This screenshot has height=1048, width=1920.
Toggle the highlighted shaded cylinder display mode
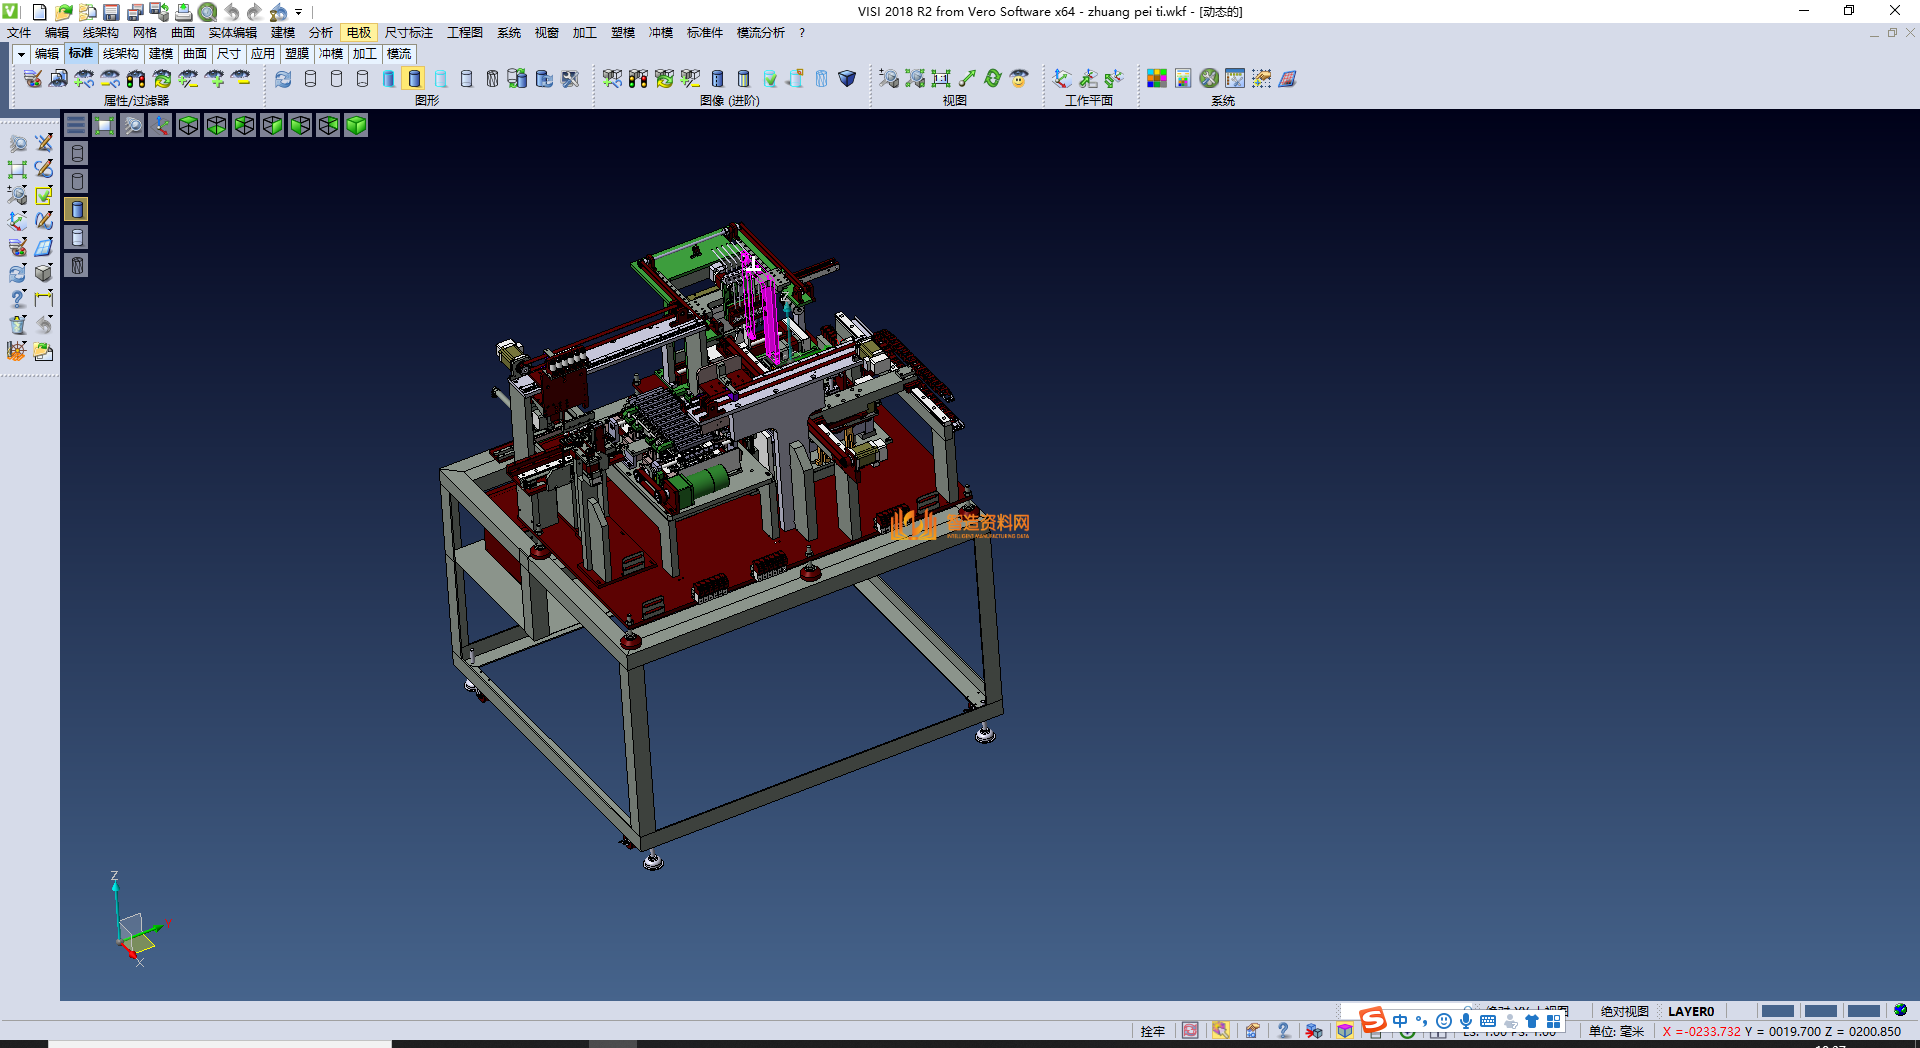coord(414,78)
